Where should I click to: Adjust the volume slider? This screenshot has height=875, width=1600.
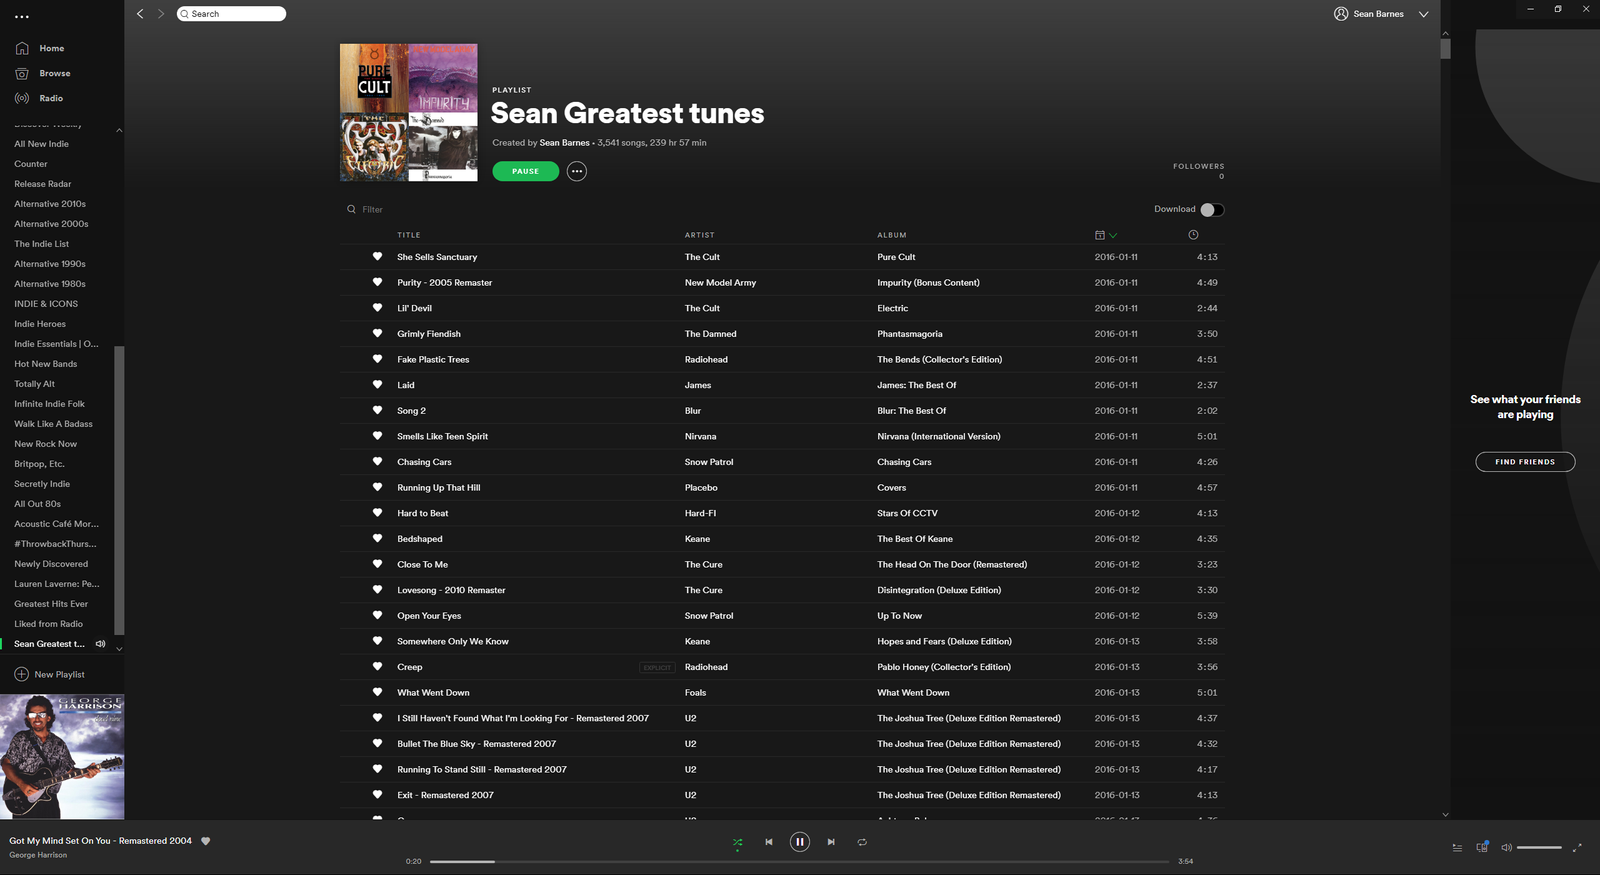[1539, 848]
